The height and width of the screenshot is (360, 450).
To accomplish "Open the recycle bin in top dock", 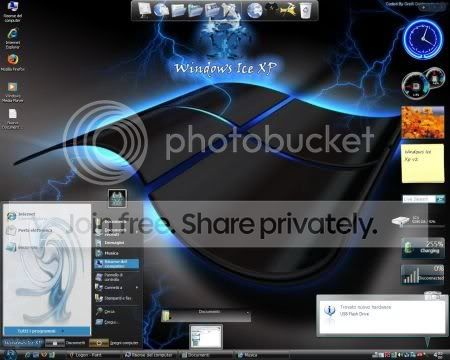I will pos(305,10).
